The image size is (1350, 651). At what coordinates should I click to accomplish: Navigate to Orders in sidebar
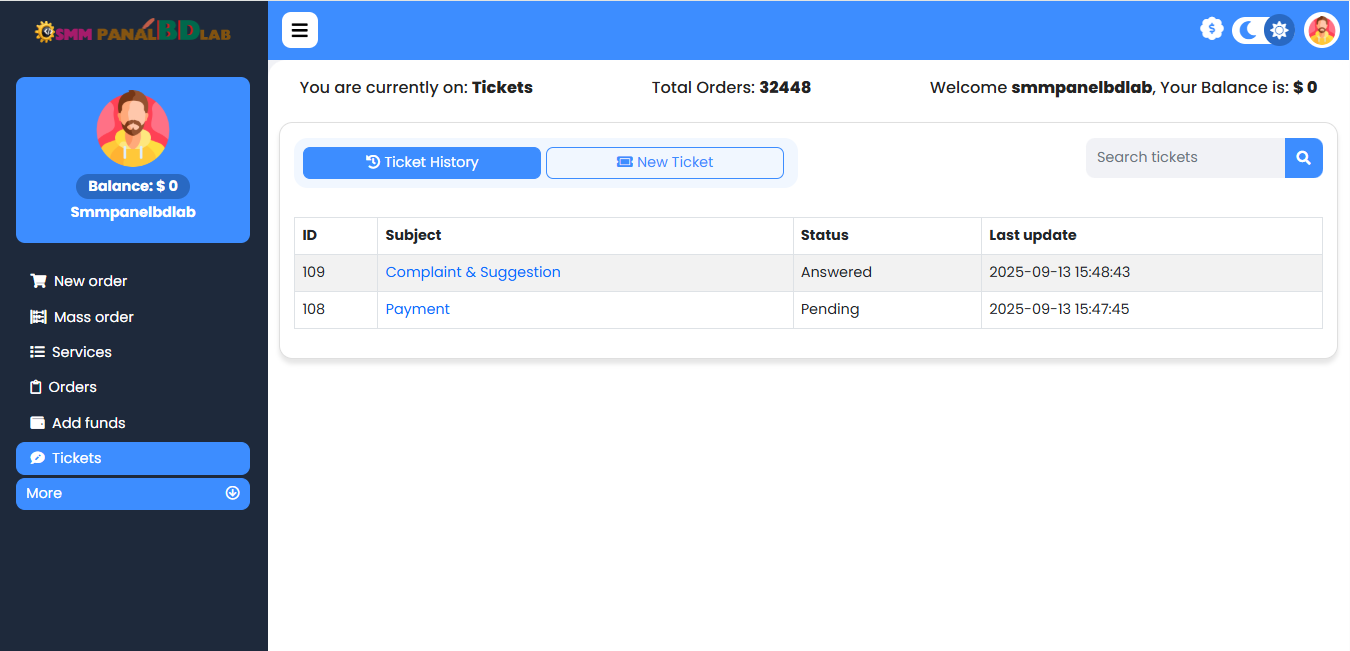[x=72, y=387]
